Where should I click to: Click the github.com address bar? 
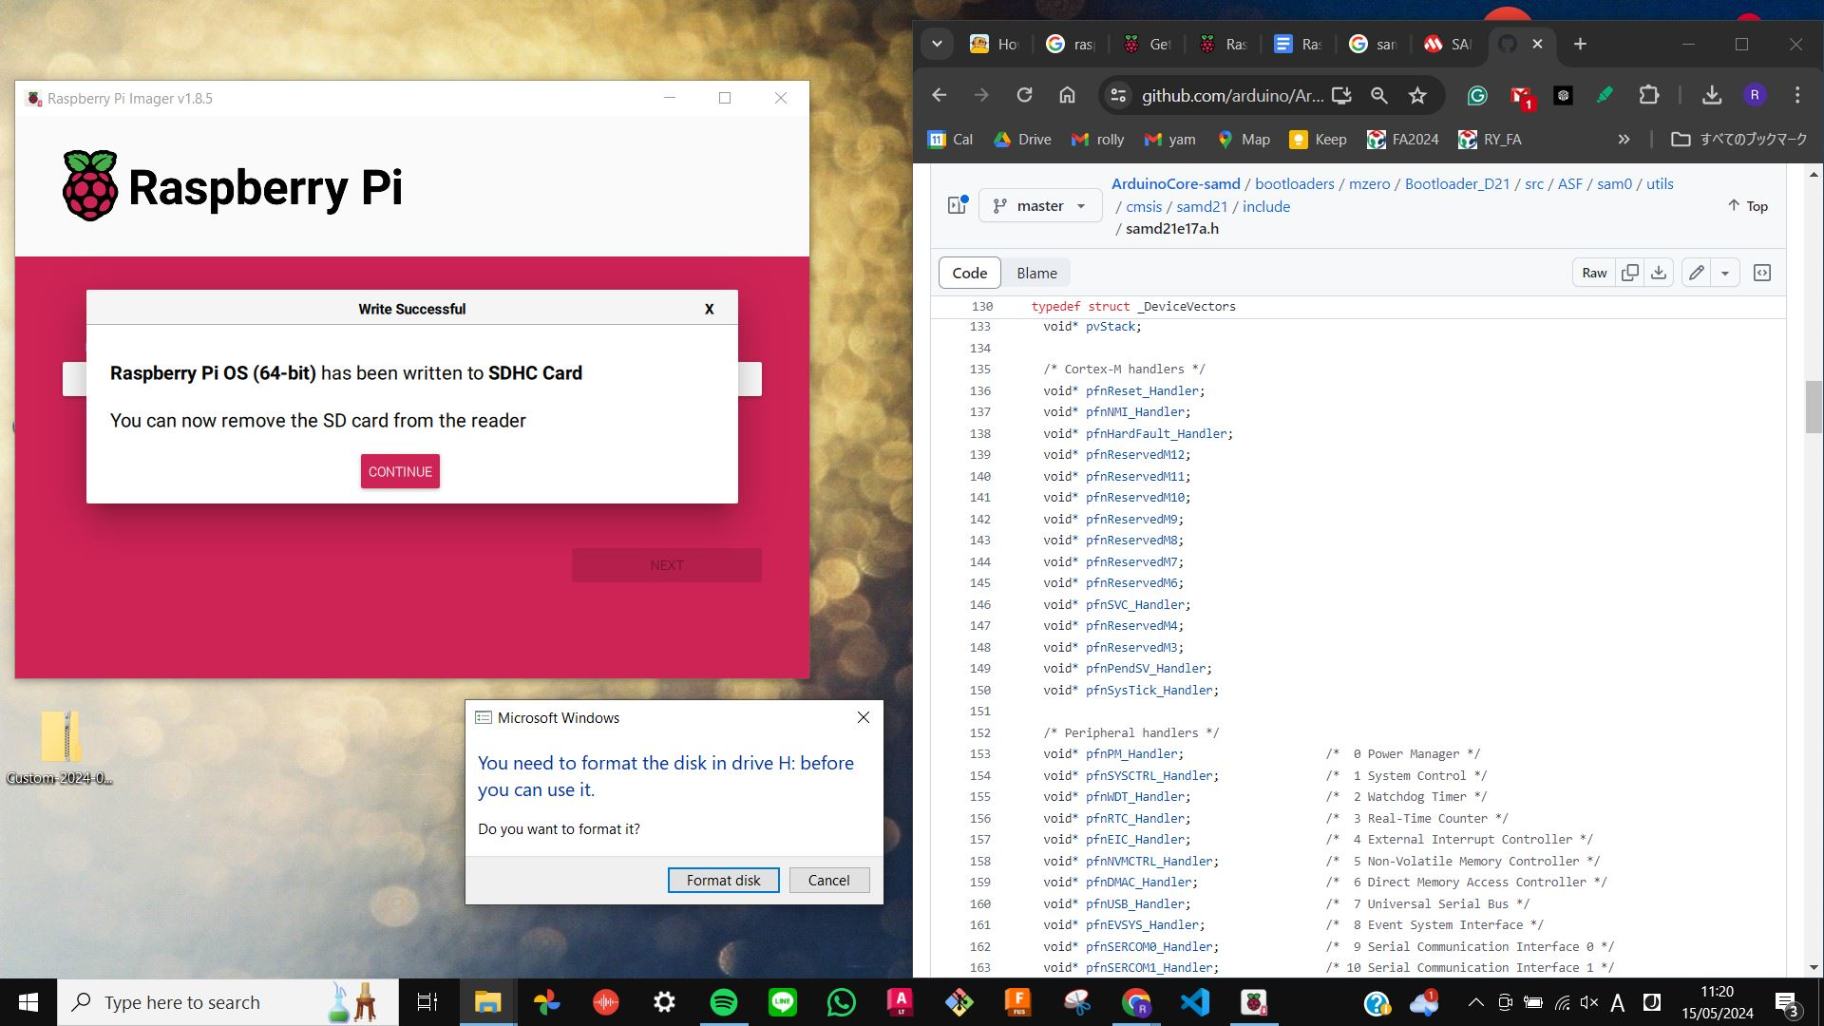pyautogui.click(x=1231, y=95)
